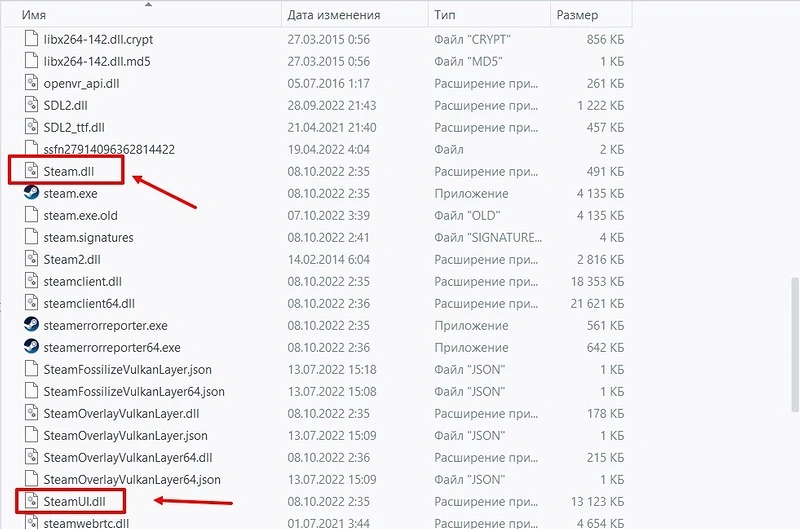Click the openvr_api.dll file icon
This screenshot has height=529, width=800.
pos(31,83)
